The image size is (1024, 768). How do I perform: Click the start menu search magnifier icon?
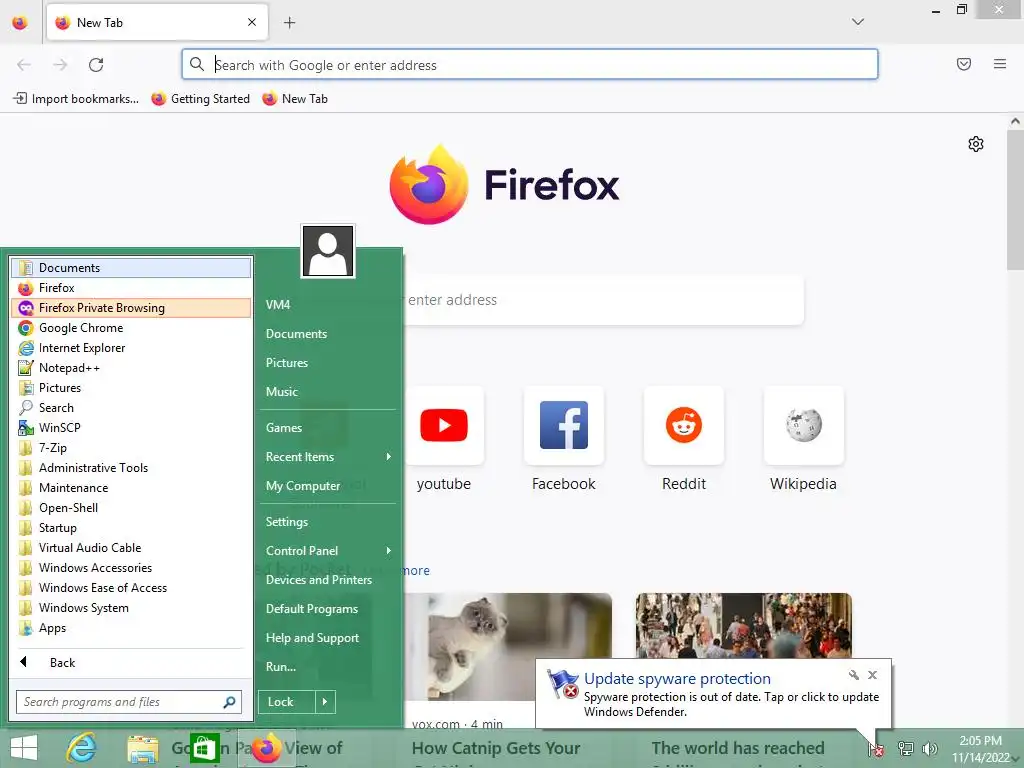pyautogui.click(x=229, y=702)
